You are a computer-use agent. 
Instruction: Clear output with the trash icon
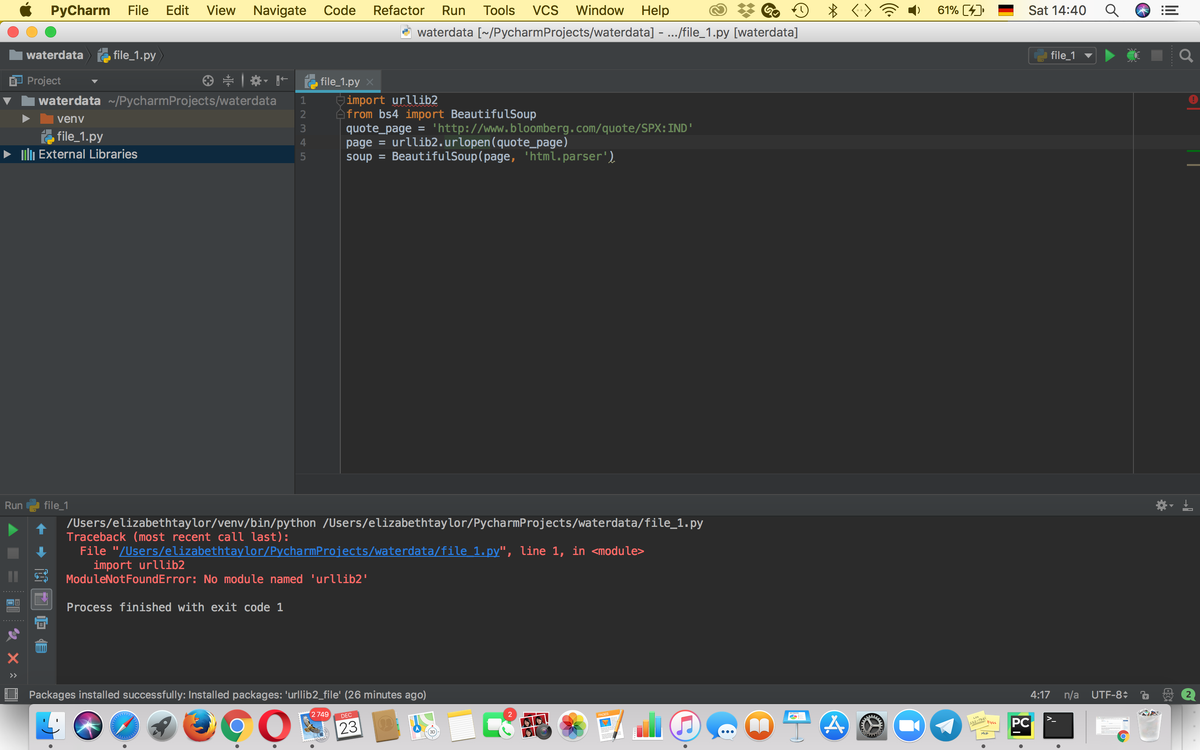click(40, 649)
